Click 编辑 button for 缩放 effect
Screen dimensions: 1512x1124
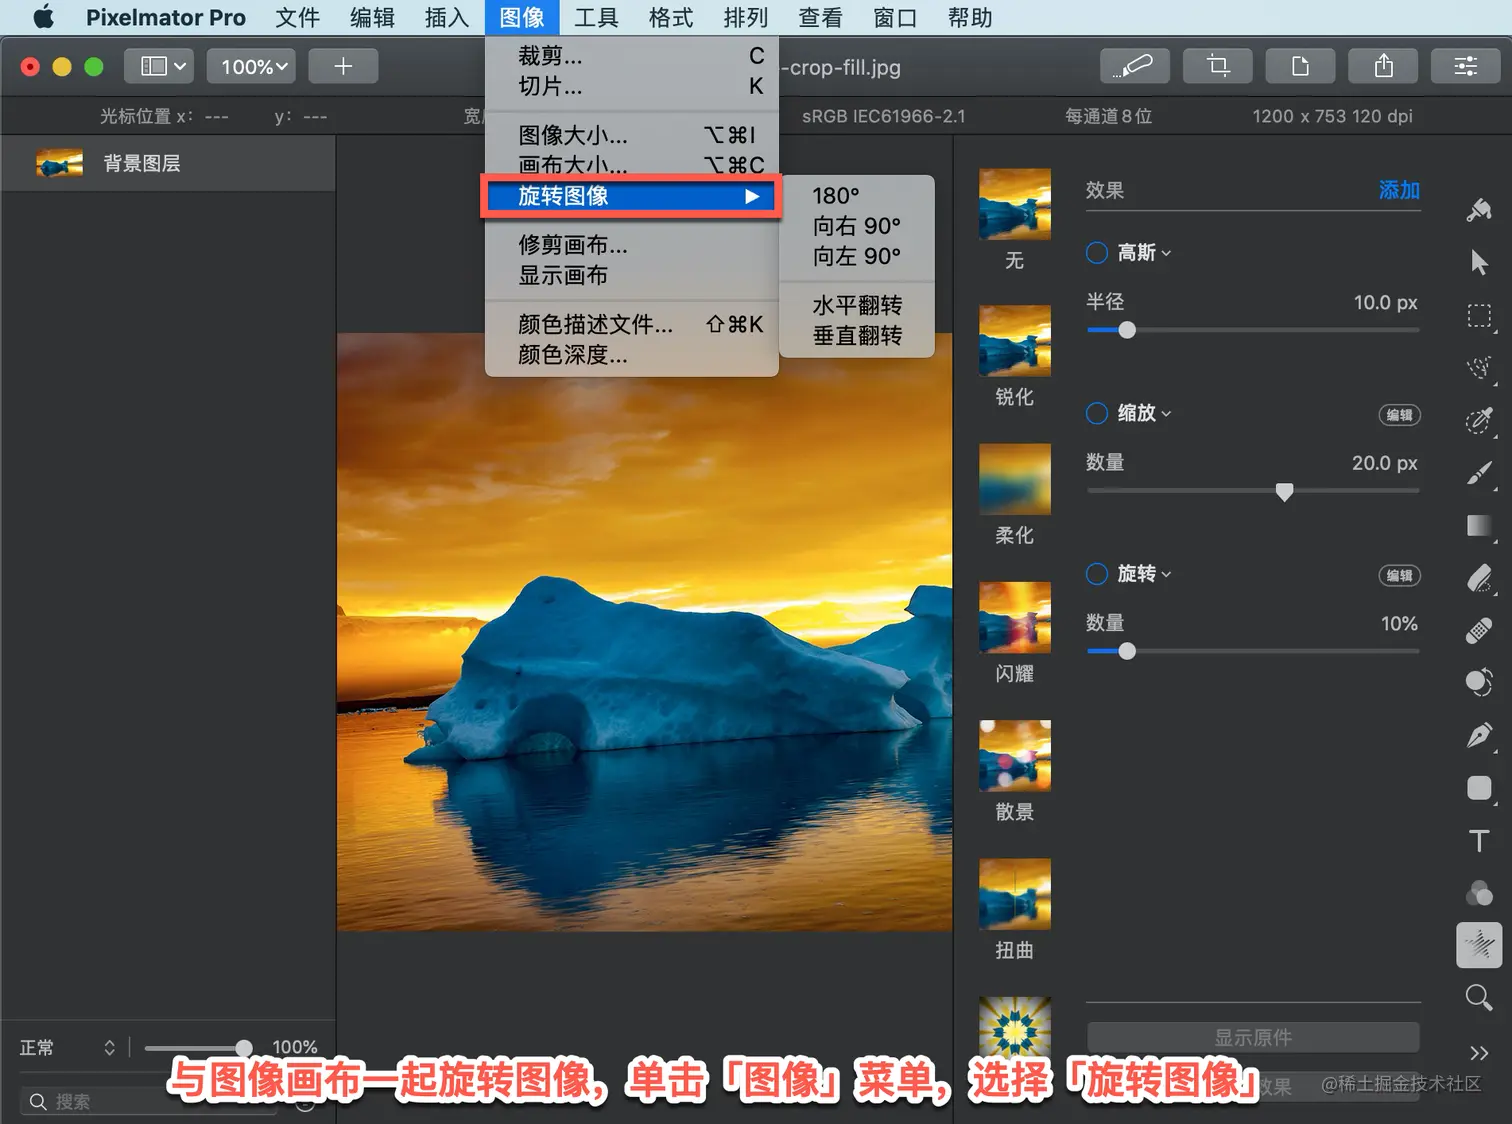tap(1399, 415)
